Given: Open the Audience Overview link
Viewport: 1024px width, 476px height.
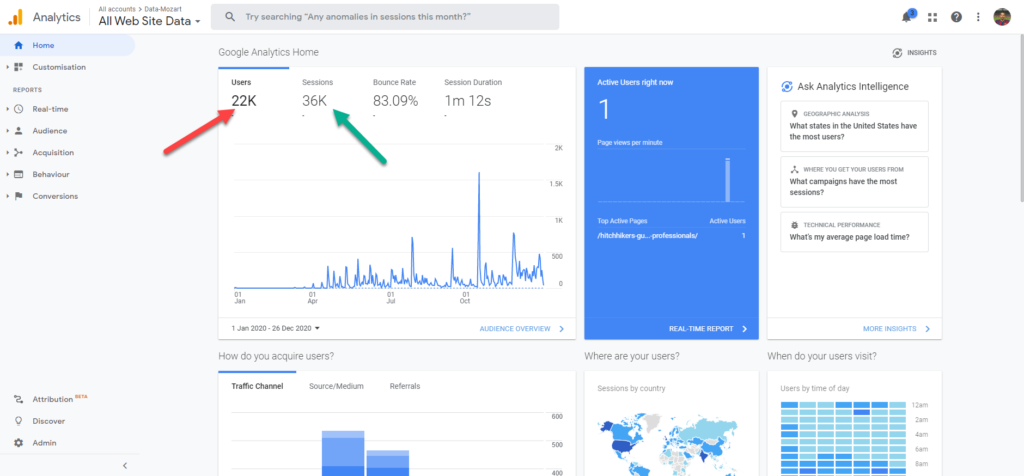Looking at the screenshot, I should pyautogui.click(x=522, y=328).
